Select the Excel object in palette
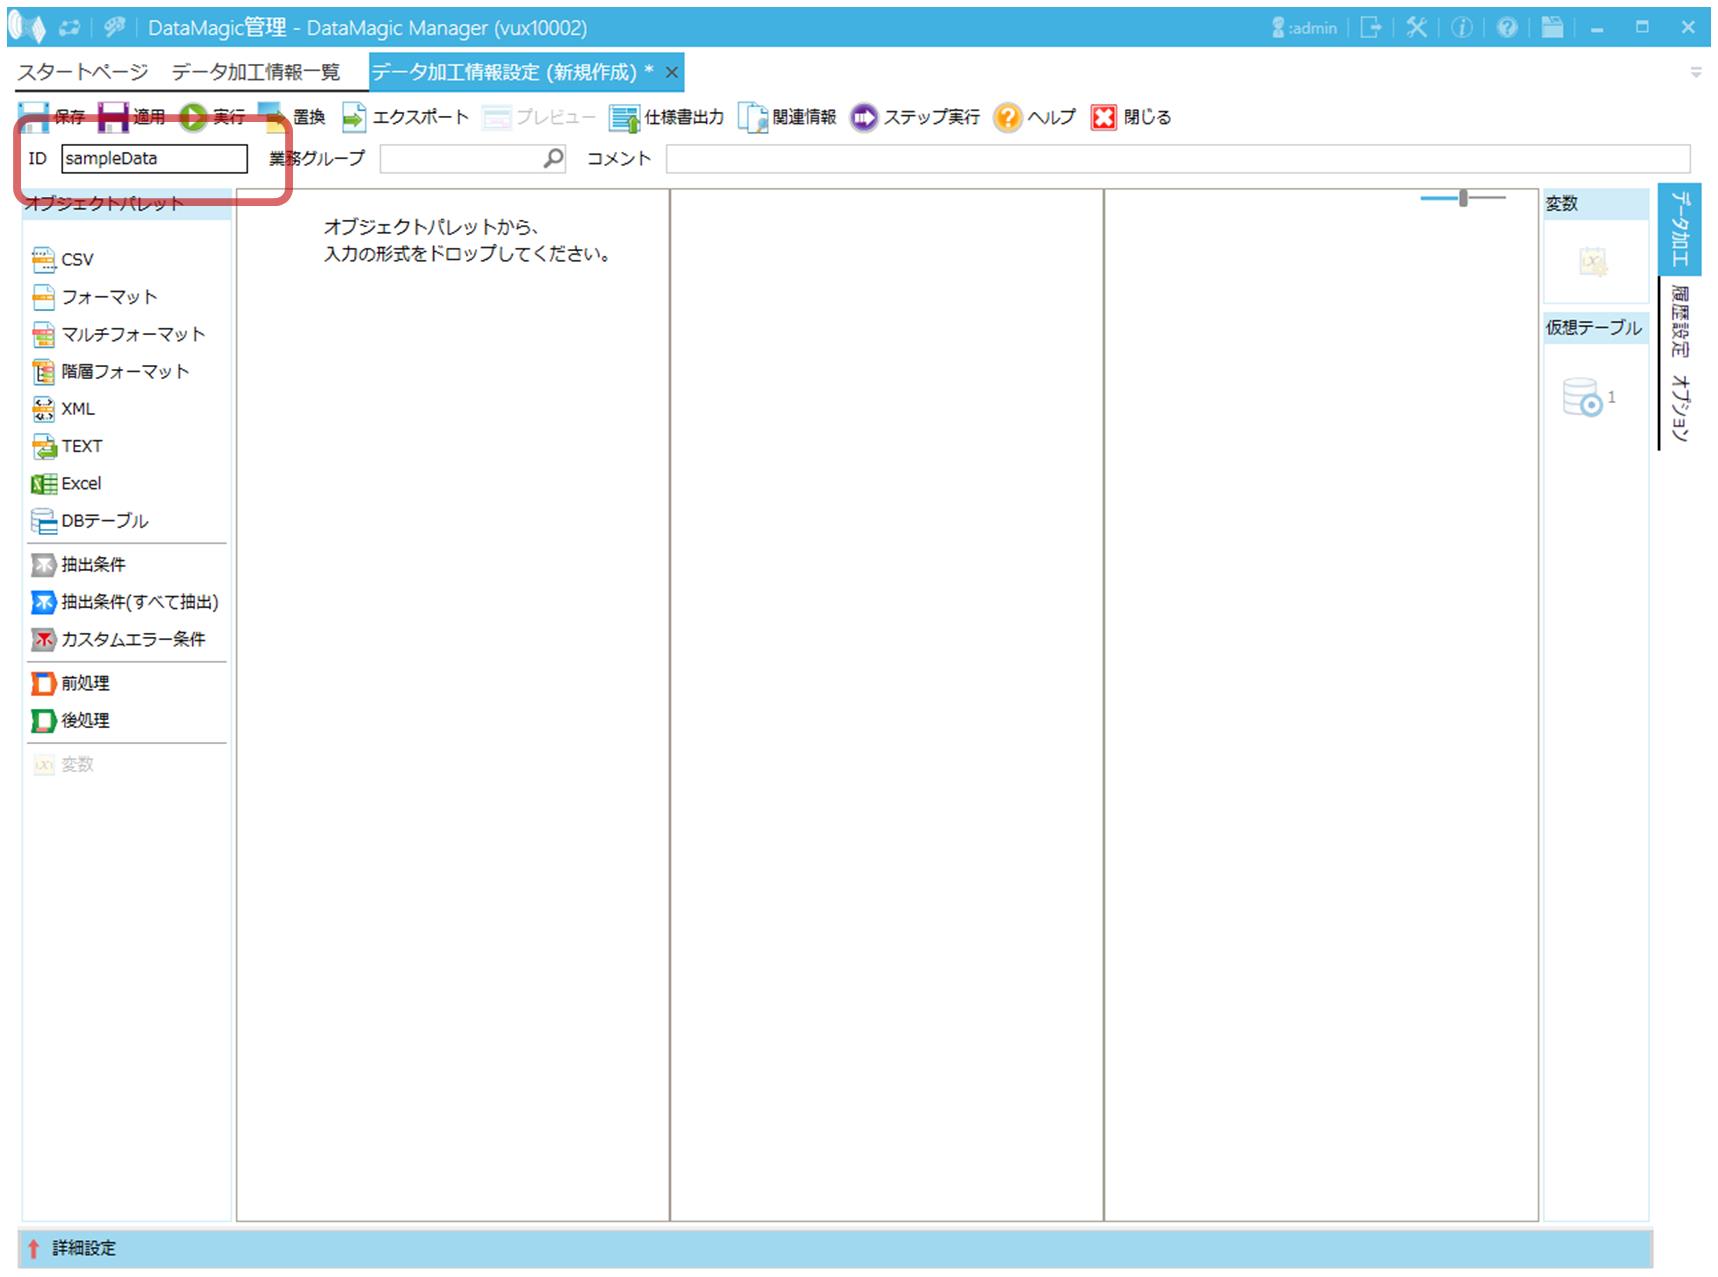The image size is (1718, 1277). (66, 484)
